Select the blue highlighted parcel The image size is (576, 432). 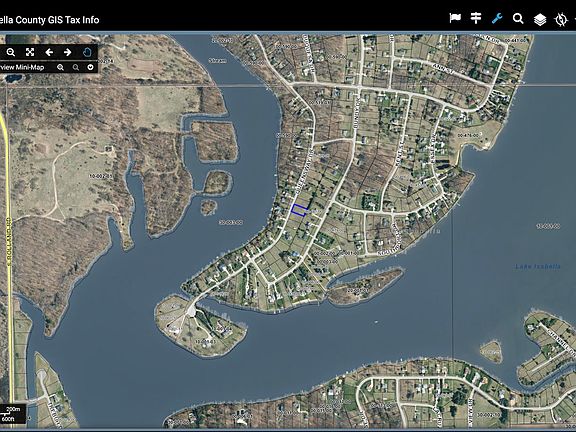(x=299, y=210)
